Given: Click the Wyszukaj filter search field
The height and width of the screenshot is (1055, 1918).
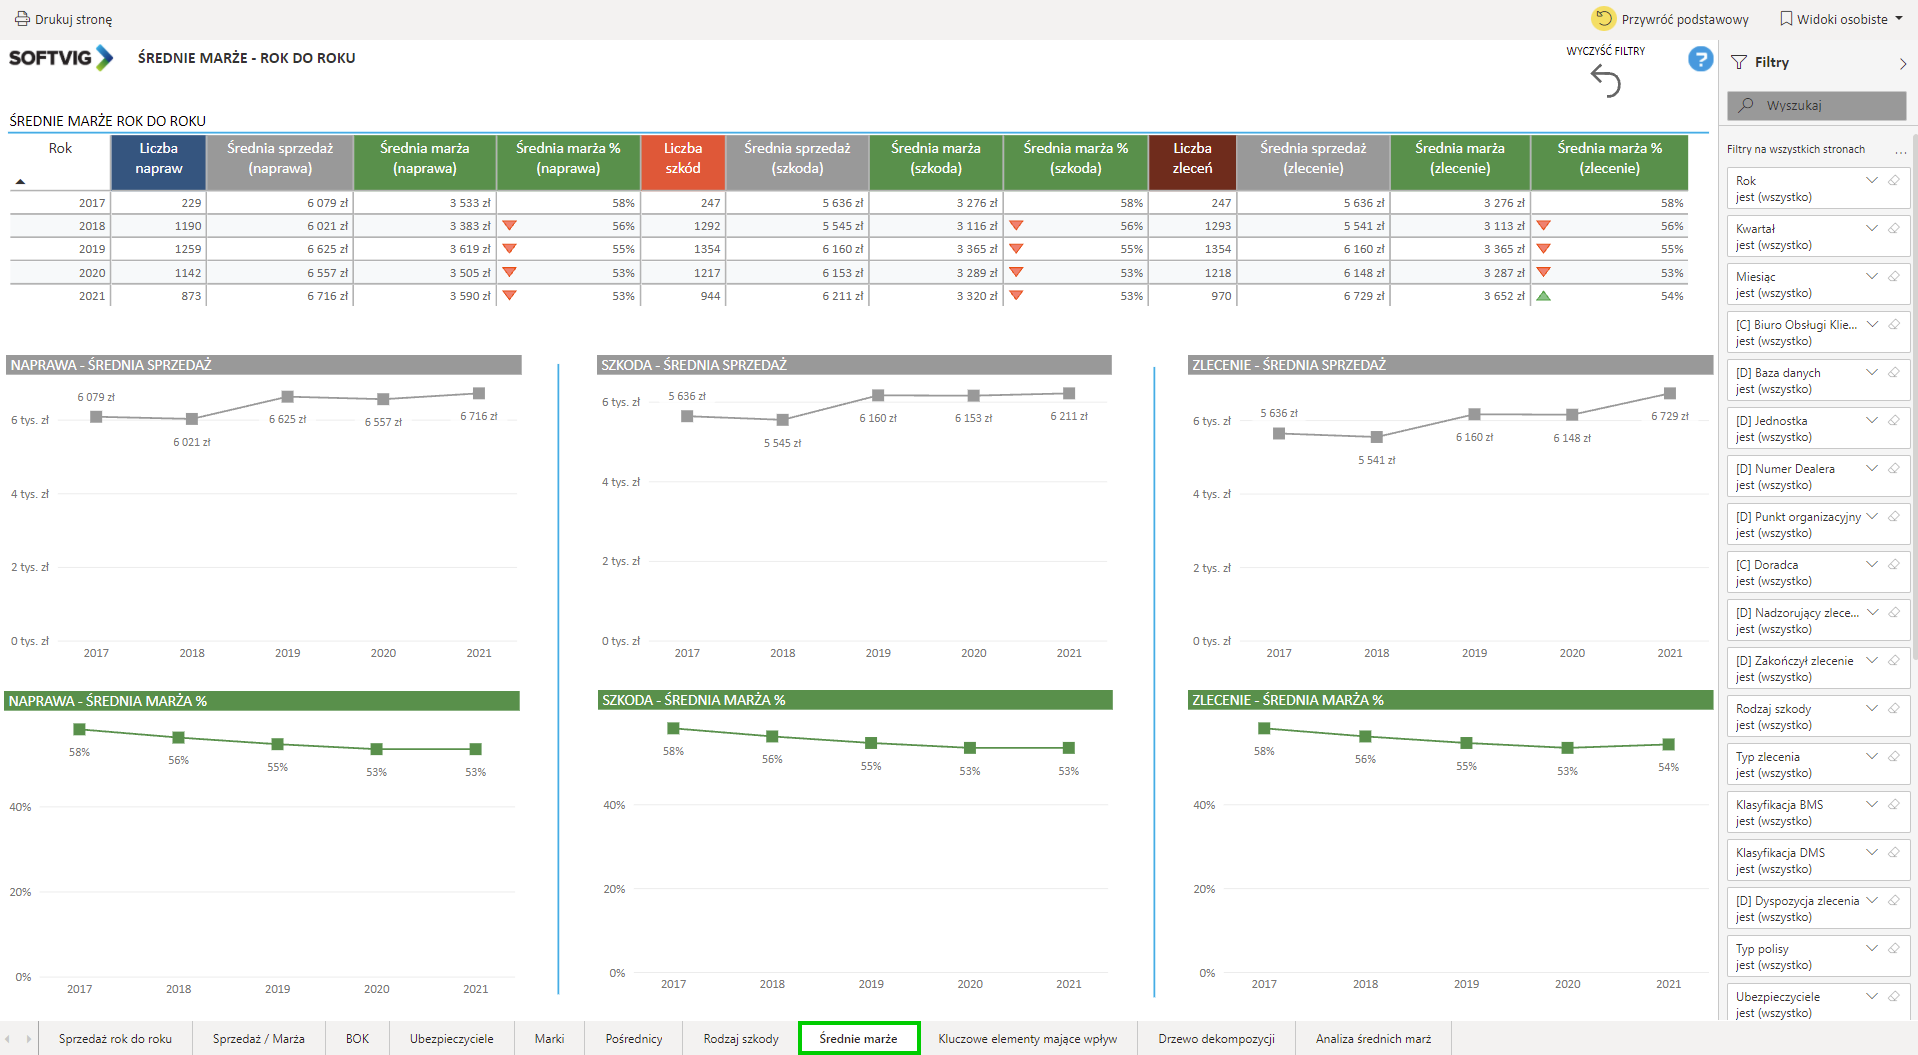Looking at the screenshot, I should tap(1816, 106).
